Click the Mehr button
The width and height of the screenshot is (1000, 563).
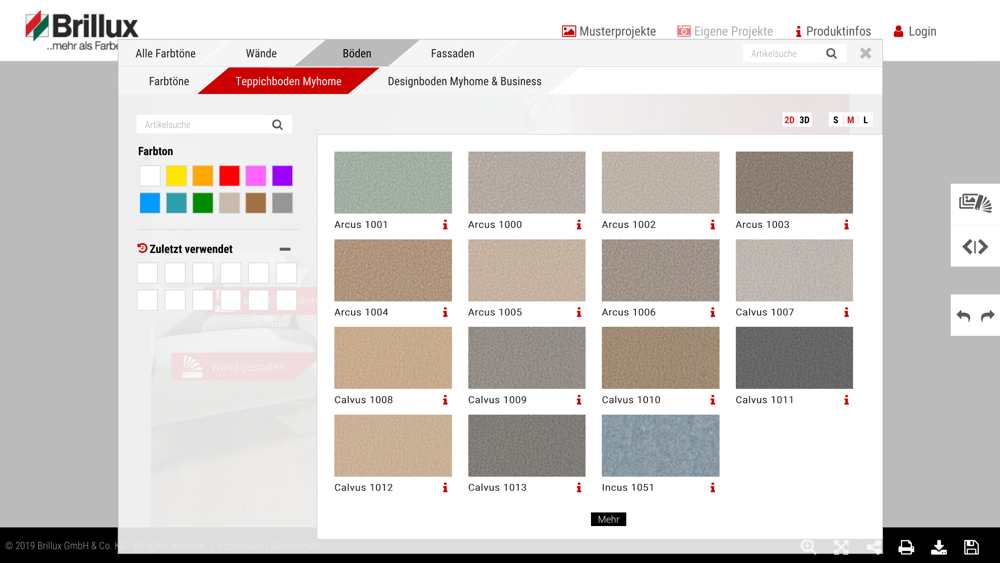pyautogui.click(x=608, y=519)
